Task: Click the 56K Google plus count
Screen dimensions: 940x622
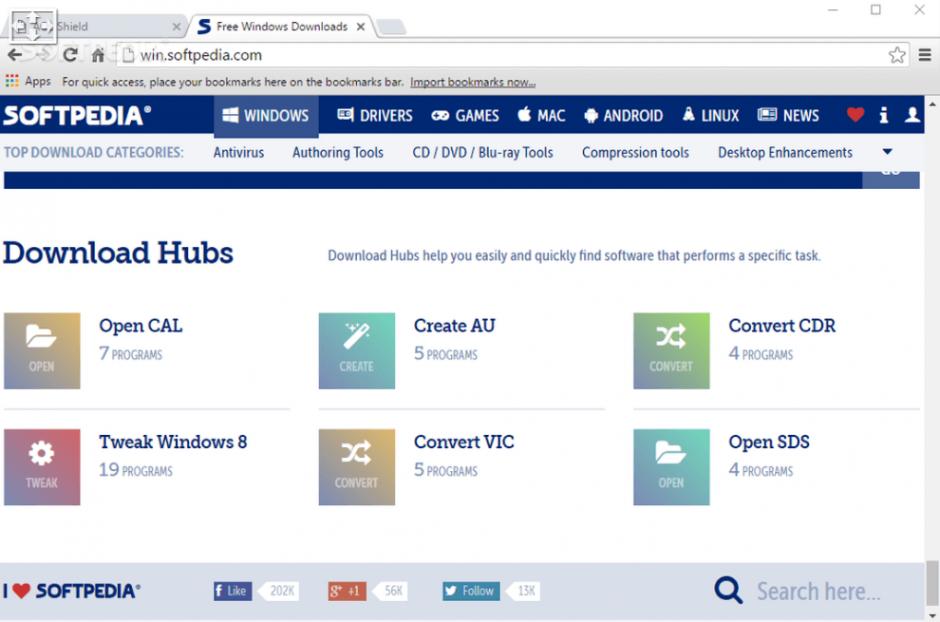Action: [x=391, y=591]
